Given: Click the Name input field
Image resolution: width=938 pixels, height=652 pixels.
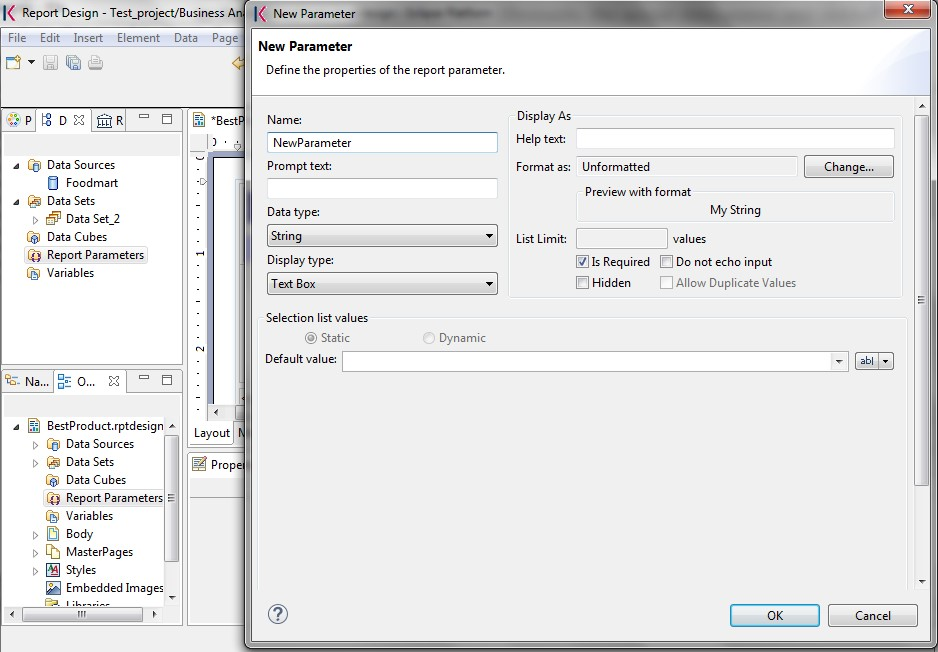Looking at the screenshot, I should (382, 142).
